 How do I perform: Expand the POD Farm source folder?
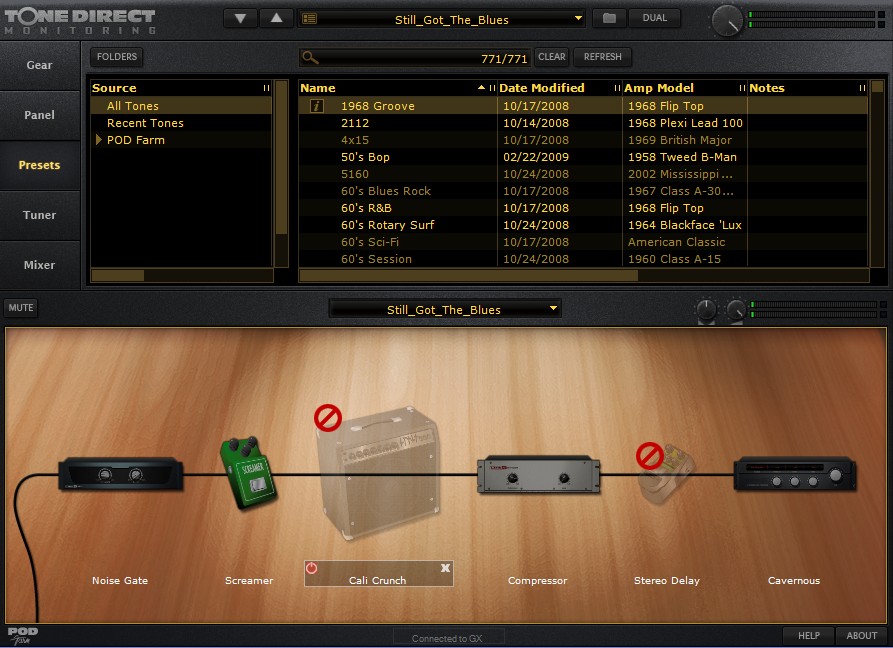pyautogui.click(x=99, y=140)
